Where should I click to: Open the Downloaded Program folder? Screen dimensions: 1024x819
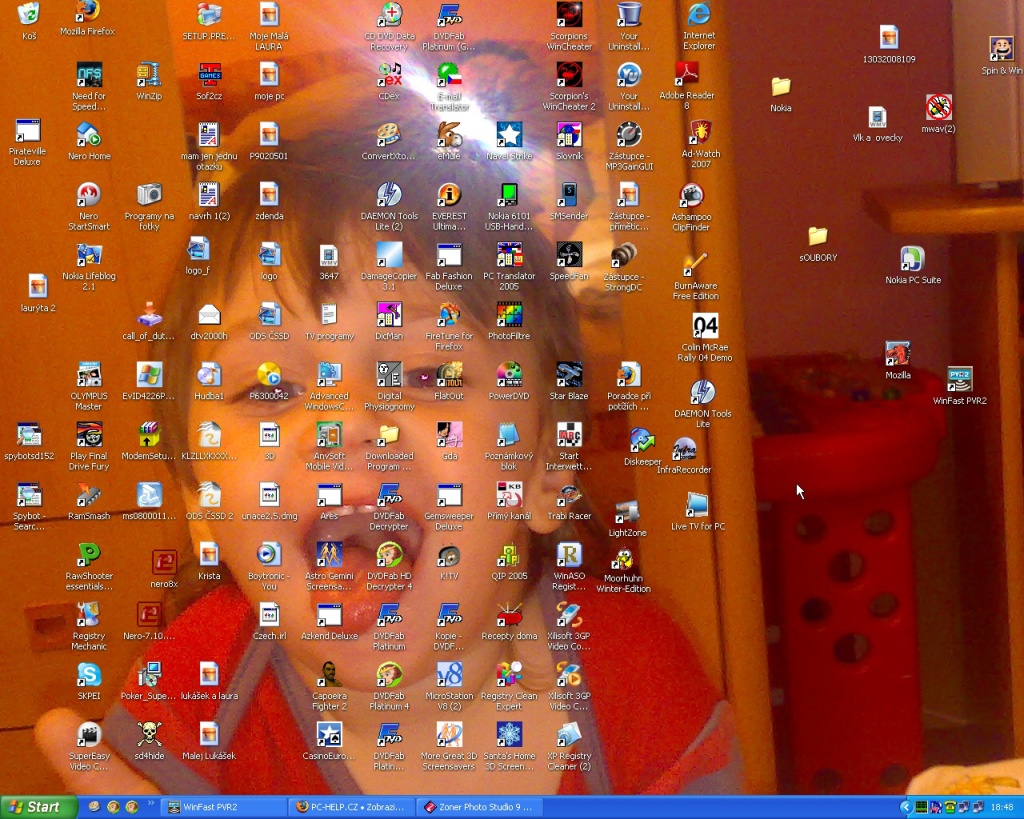click(x=389, y=447)
